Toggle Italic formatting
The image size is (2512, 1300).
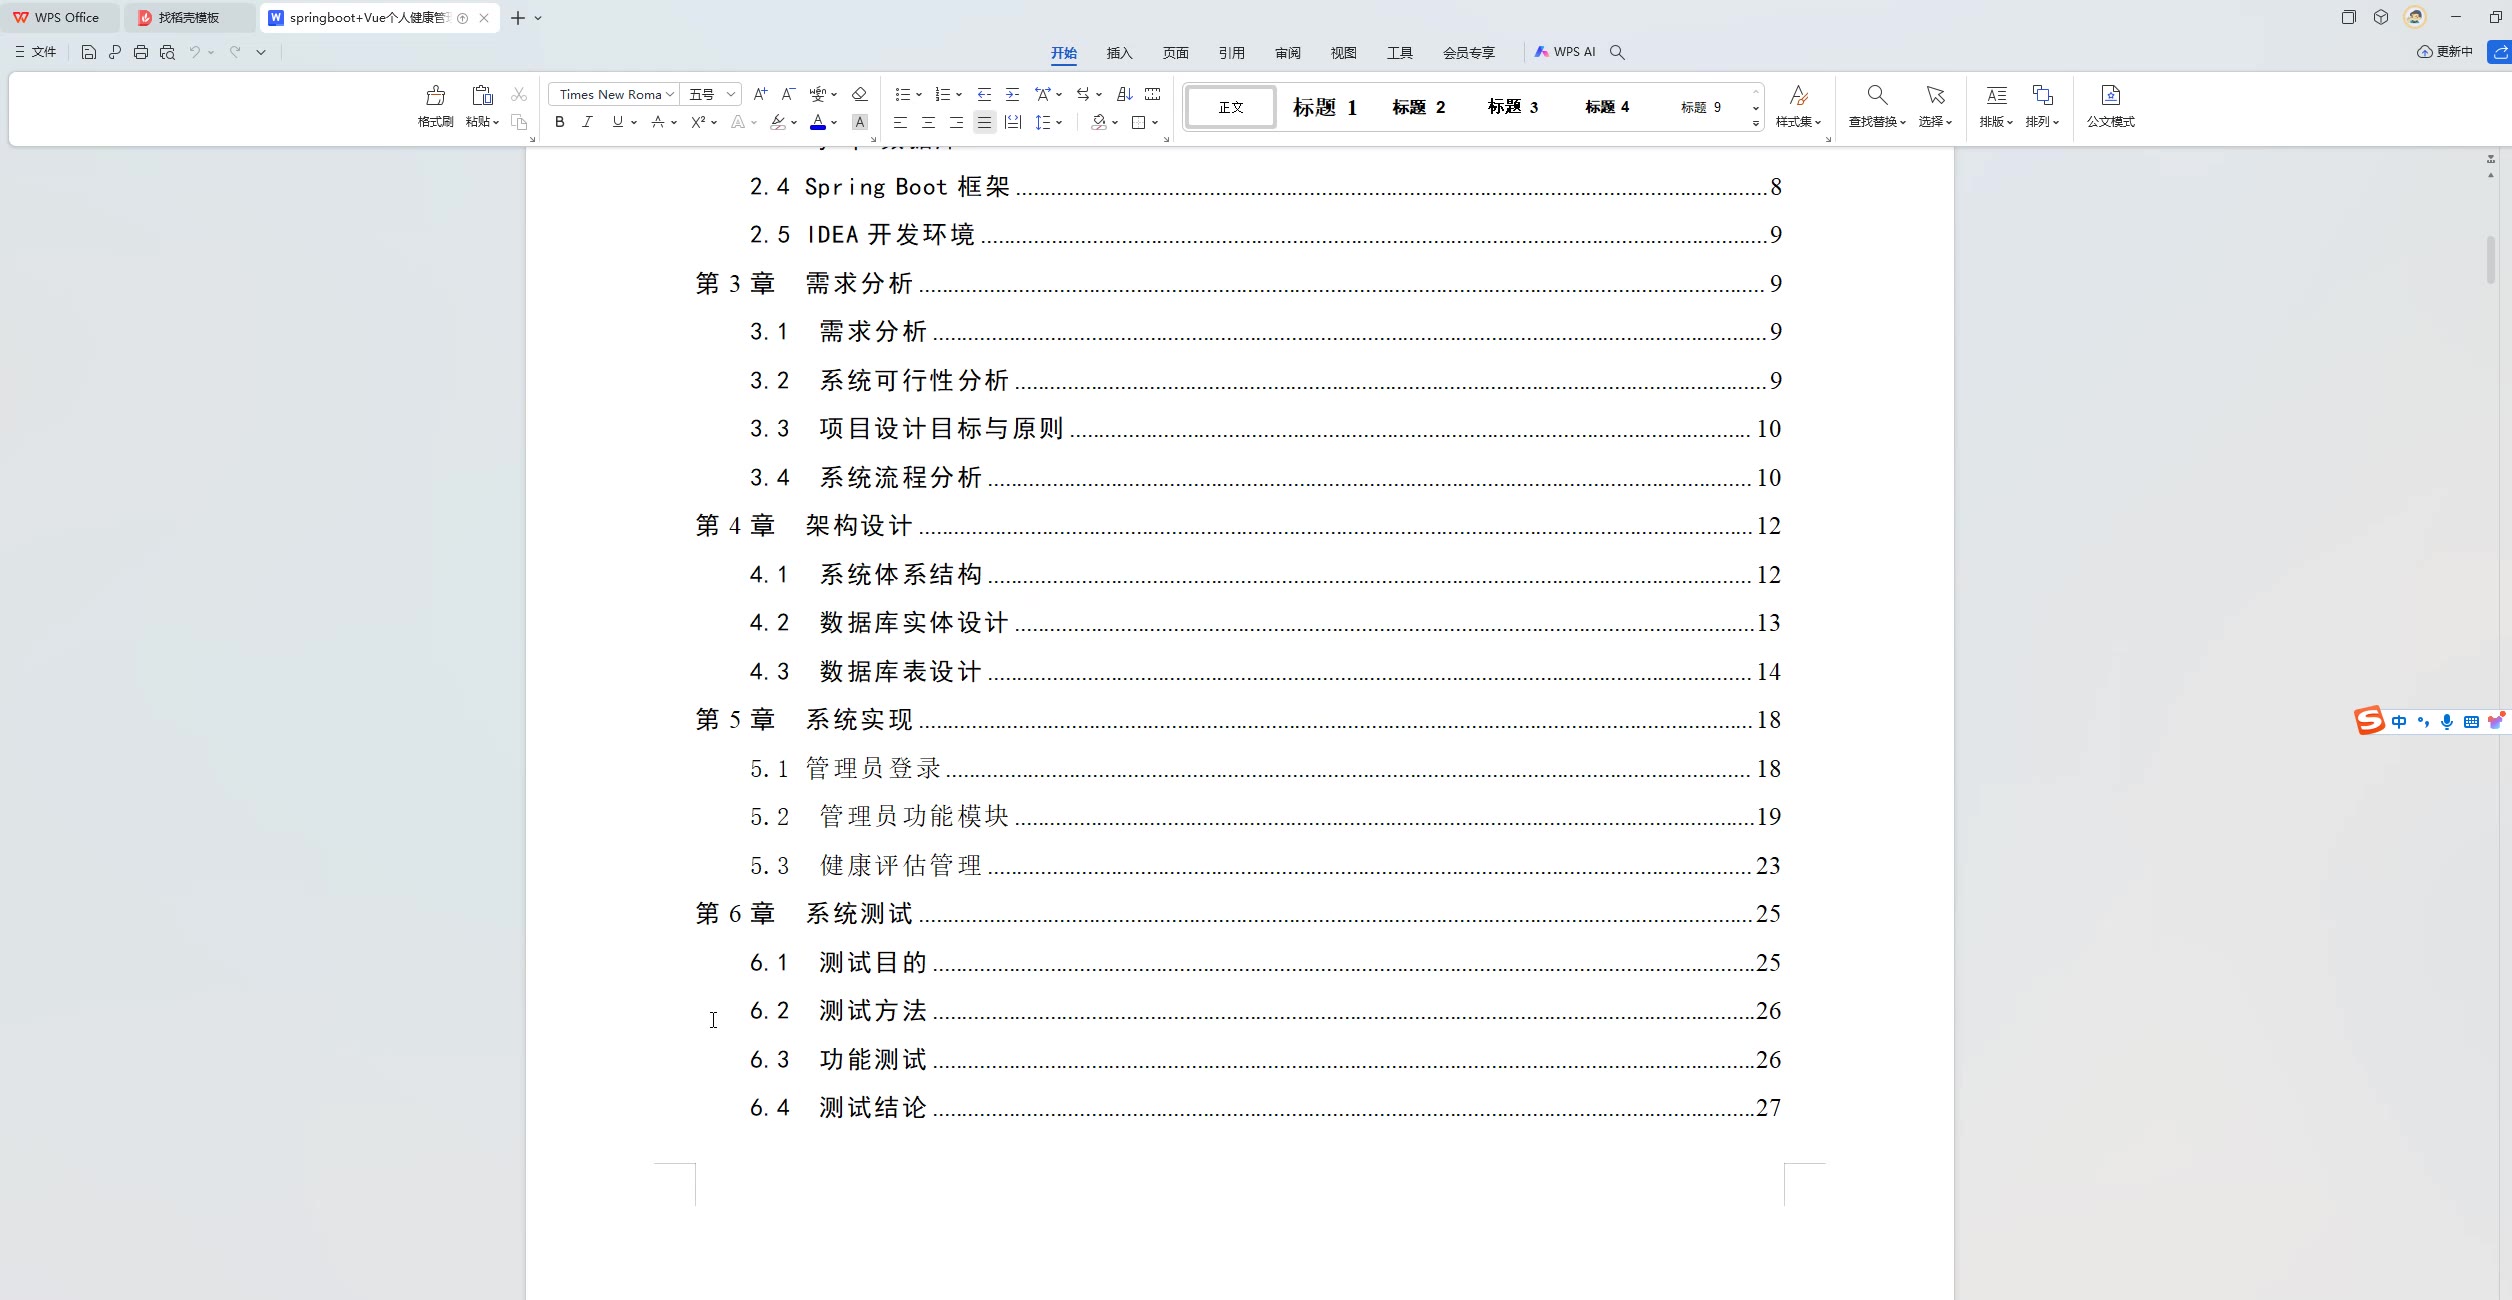[x=587, y=122]
